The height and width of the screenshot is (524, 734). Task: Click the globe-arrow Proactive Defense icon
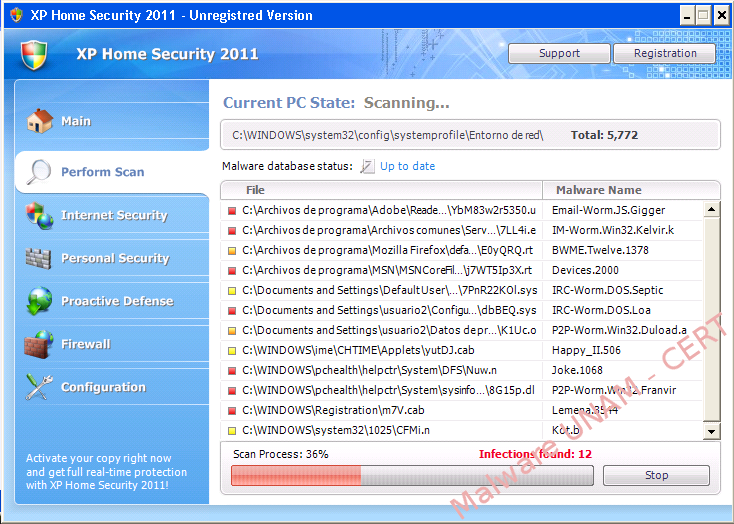tap(39, 301)
